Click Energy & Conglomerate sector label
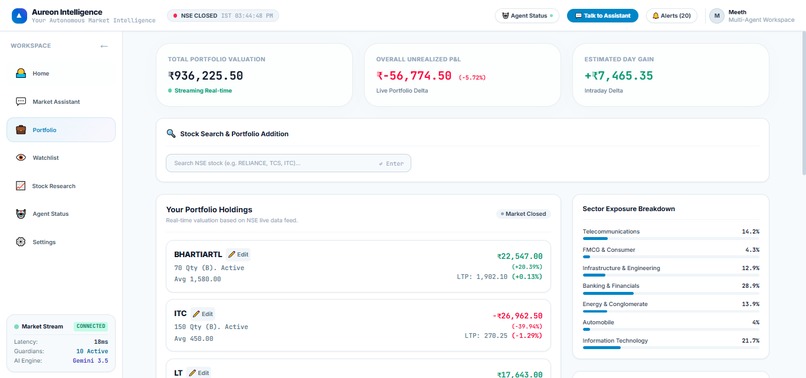The image size is (806, 378). 615,304
